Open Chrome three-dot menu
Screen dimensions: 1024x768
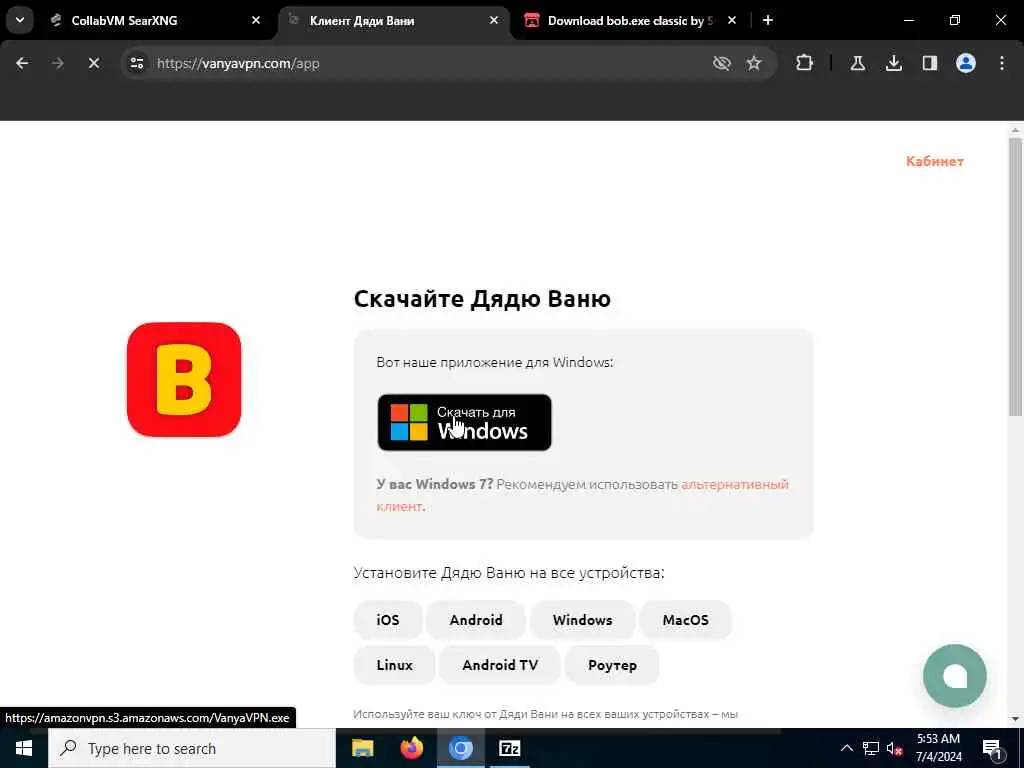pyautogui.click(x=1001, y=63)
